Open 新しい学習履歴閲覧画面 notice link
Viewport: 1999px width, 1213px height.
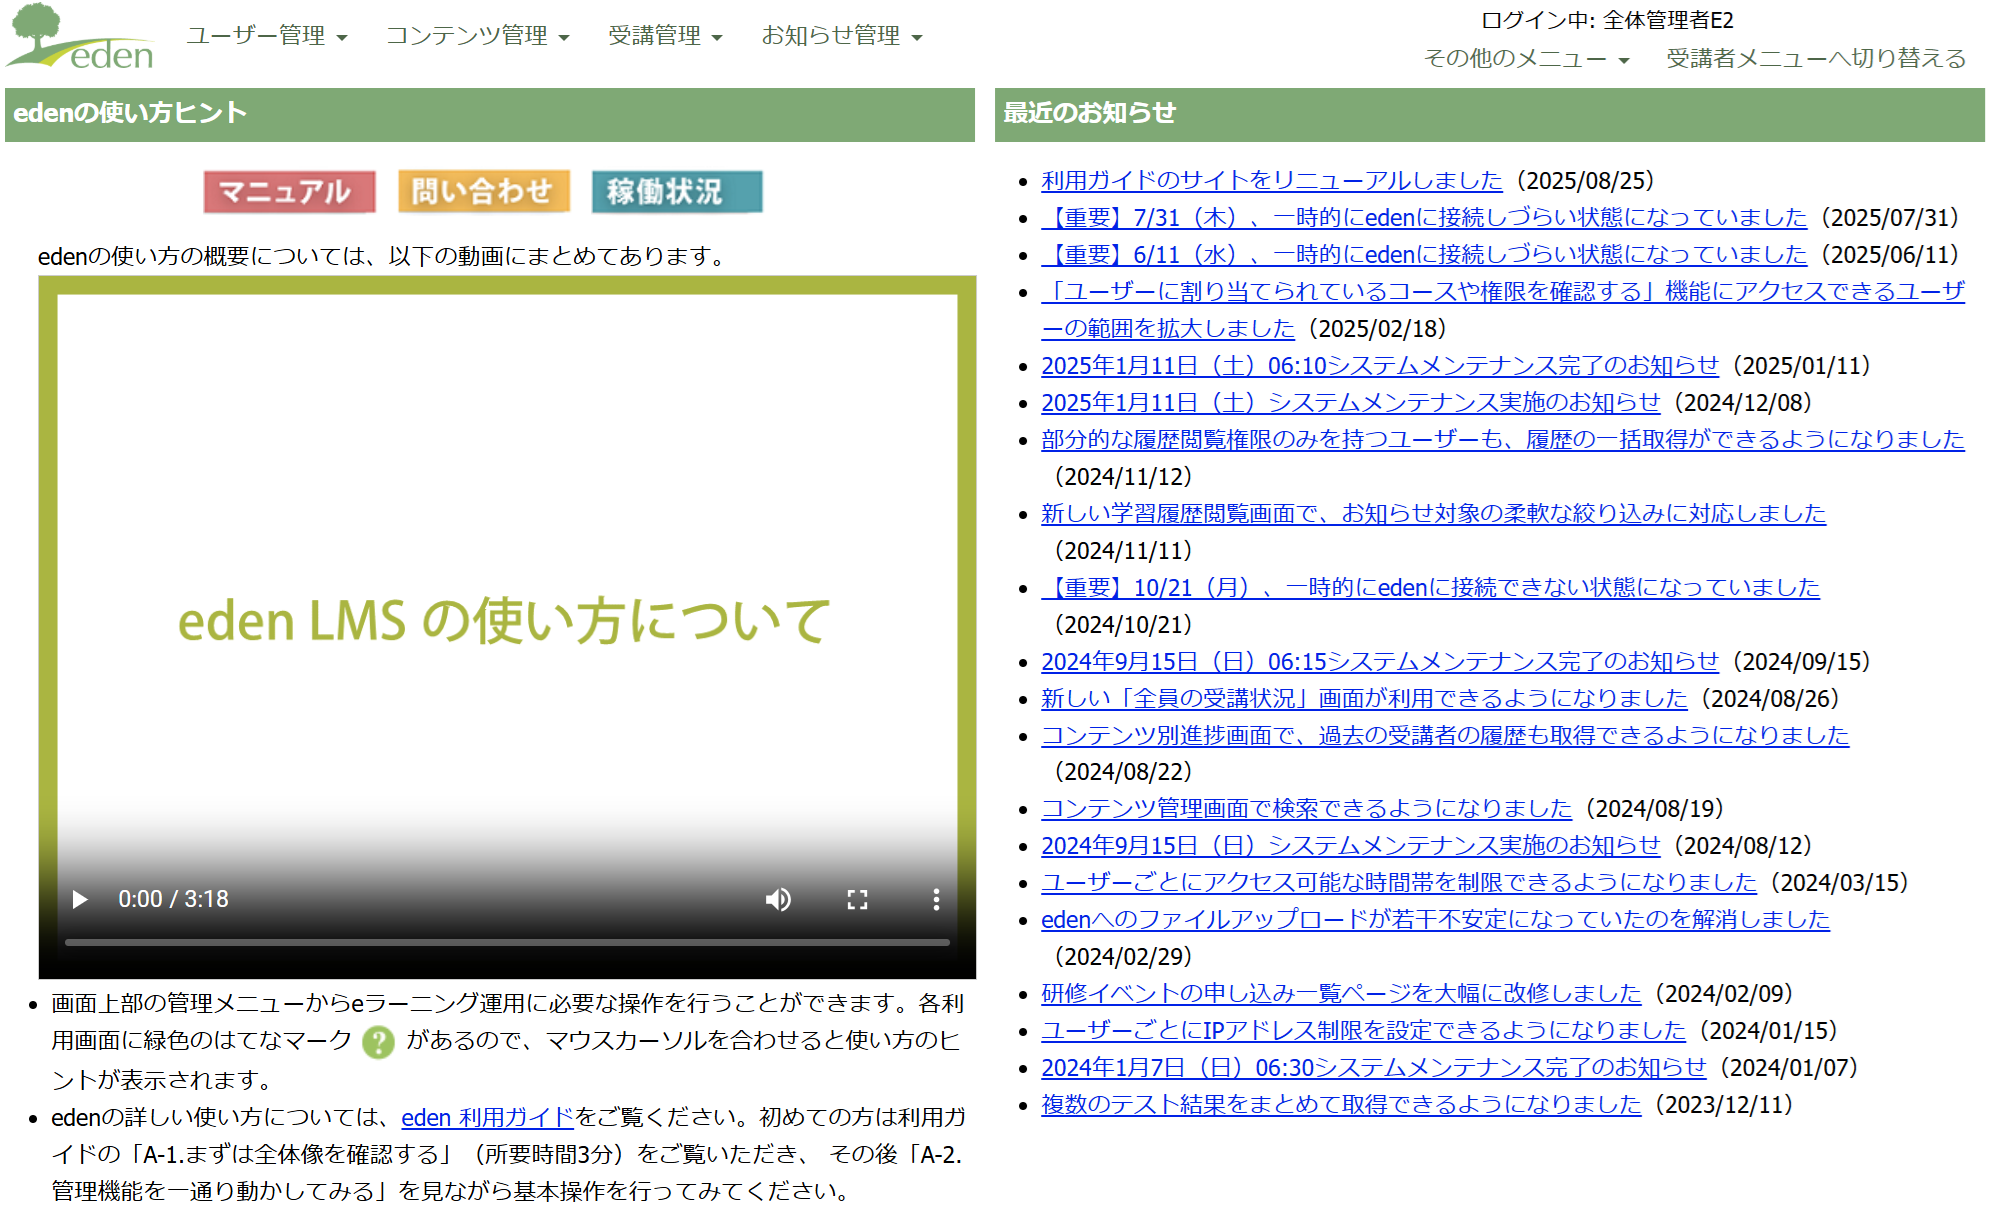[x=1433, y=514]
